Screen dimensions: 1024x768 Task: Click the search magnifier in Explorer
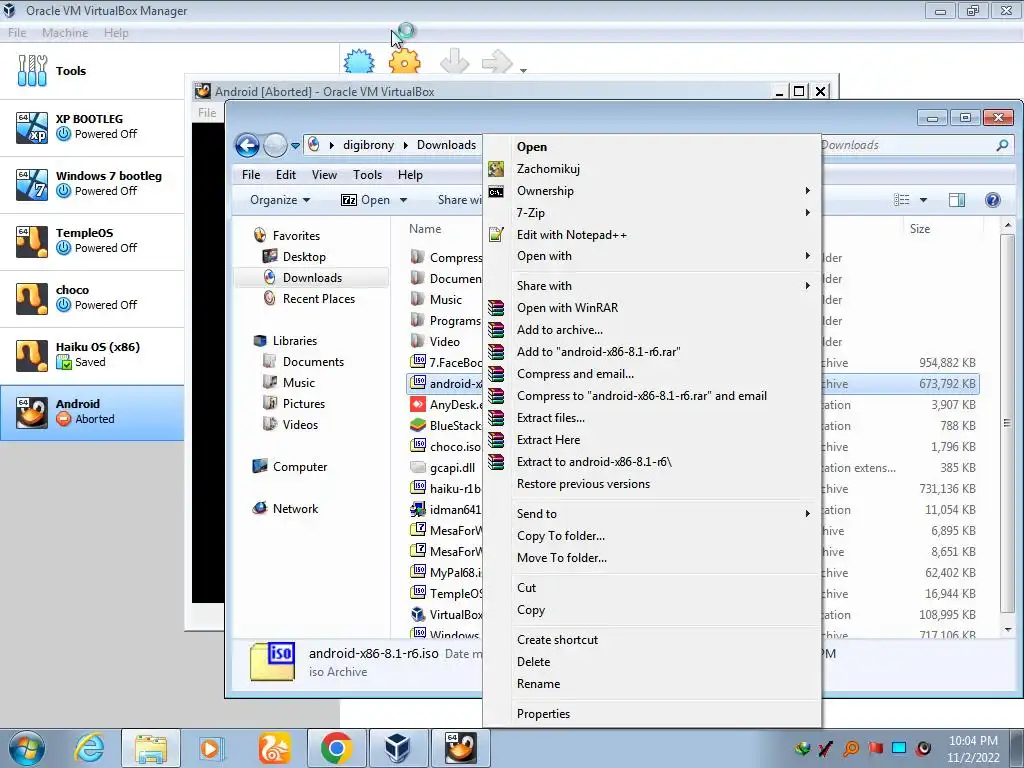(1002, 145)
